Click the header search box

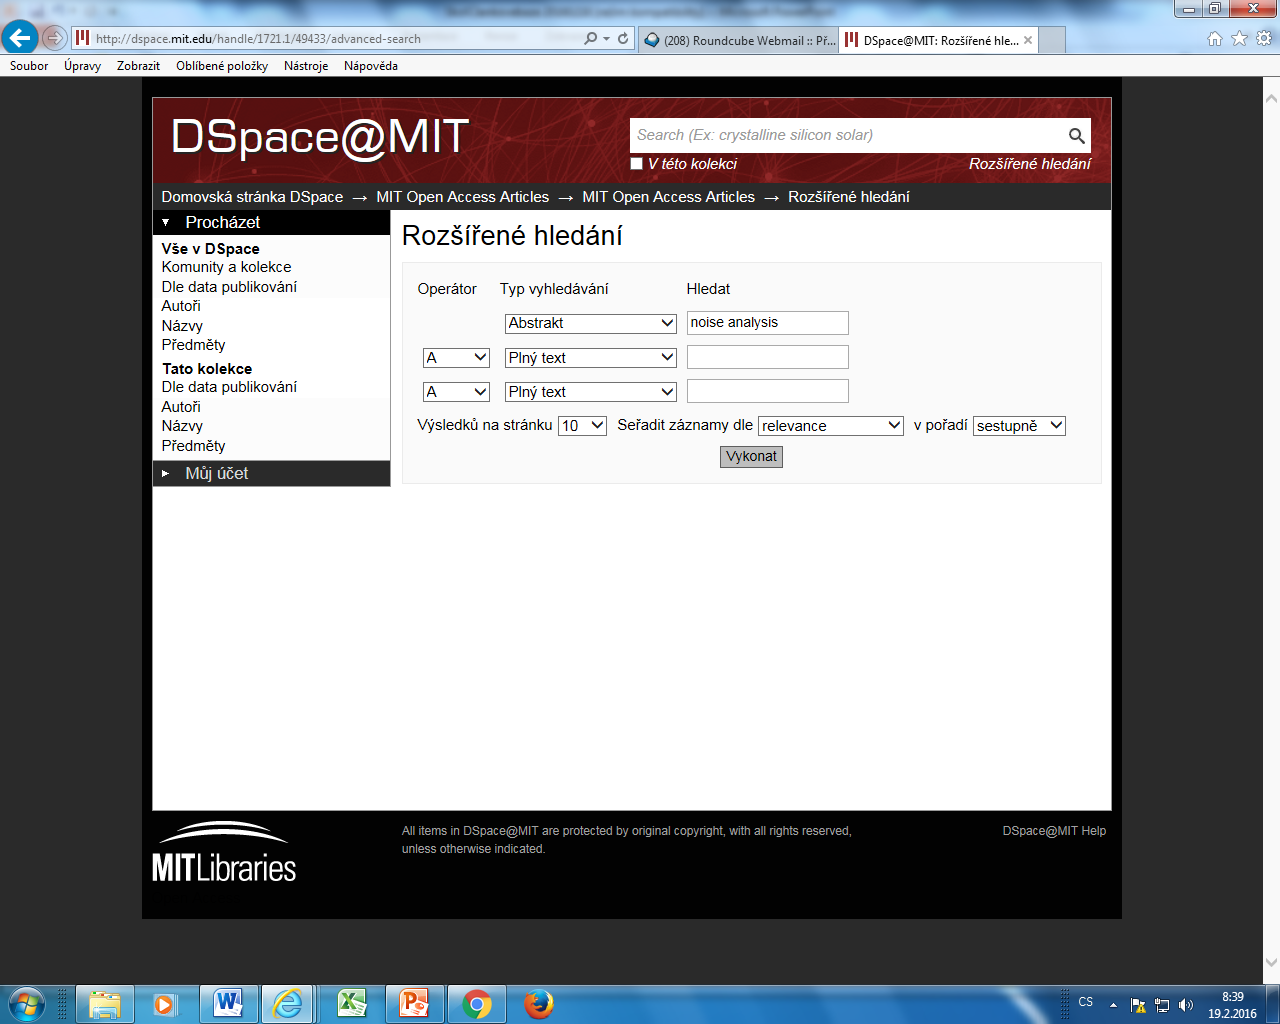[x=848, y=136]
